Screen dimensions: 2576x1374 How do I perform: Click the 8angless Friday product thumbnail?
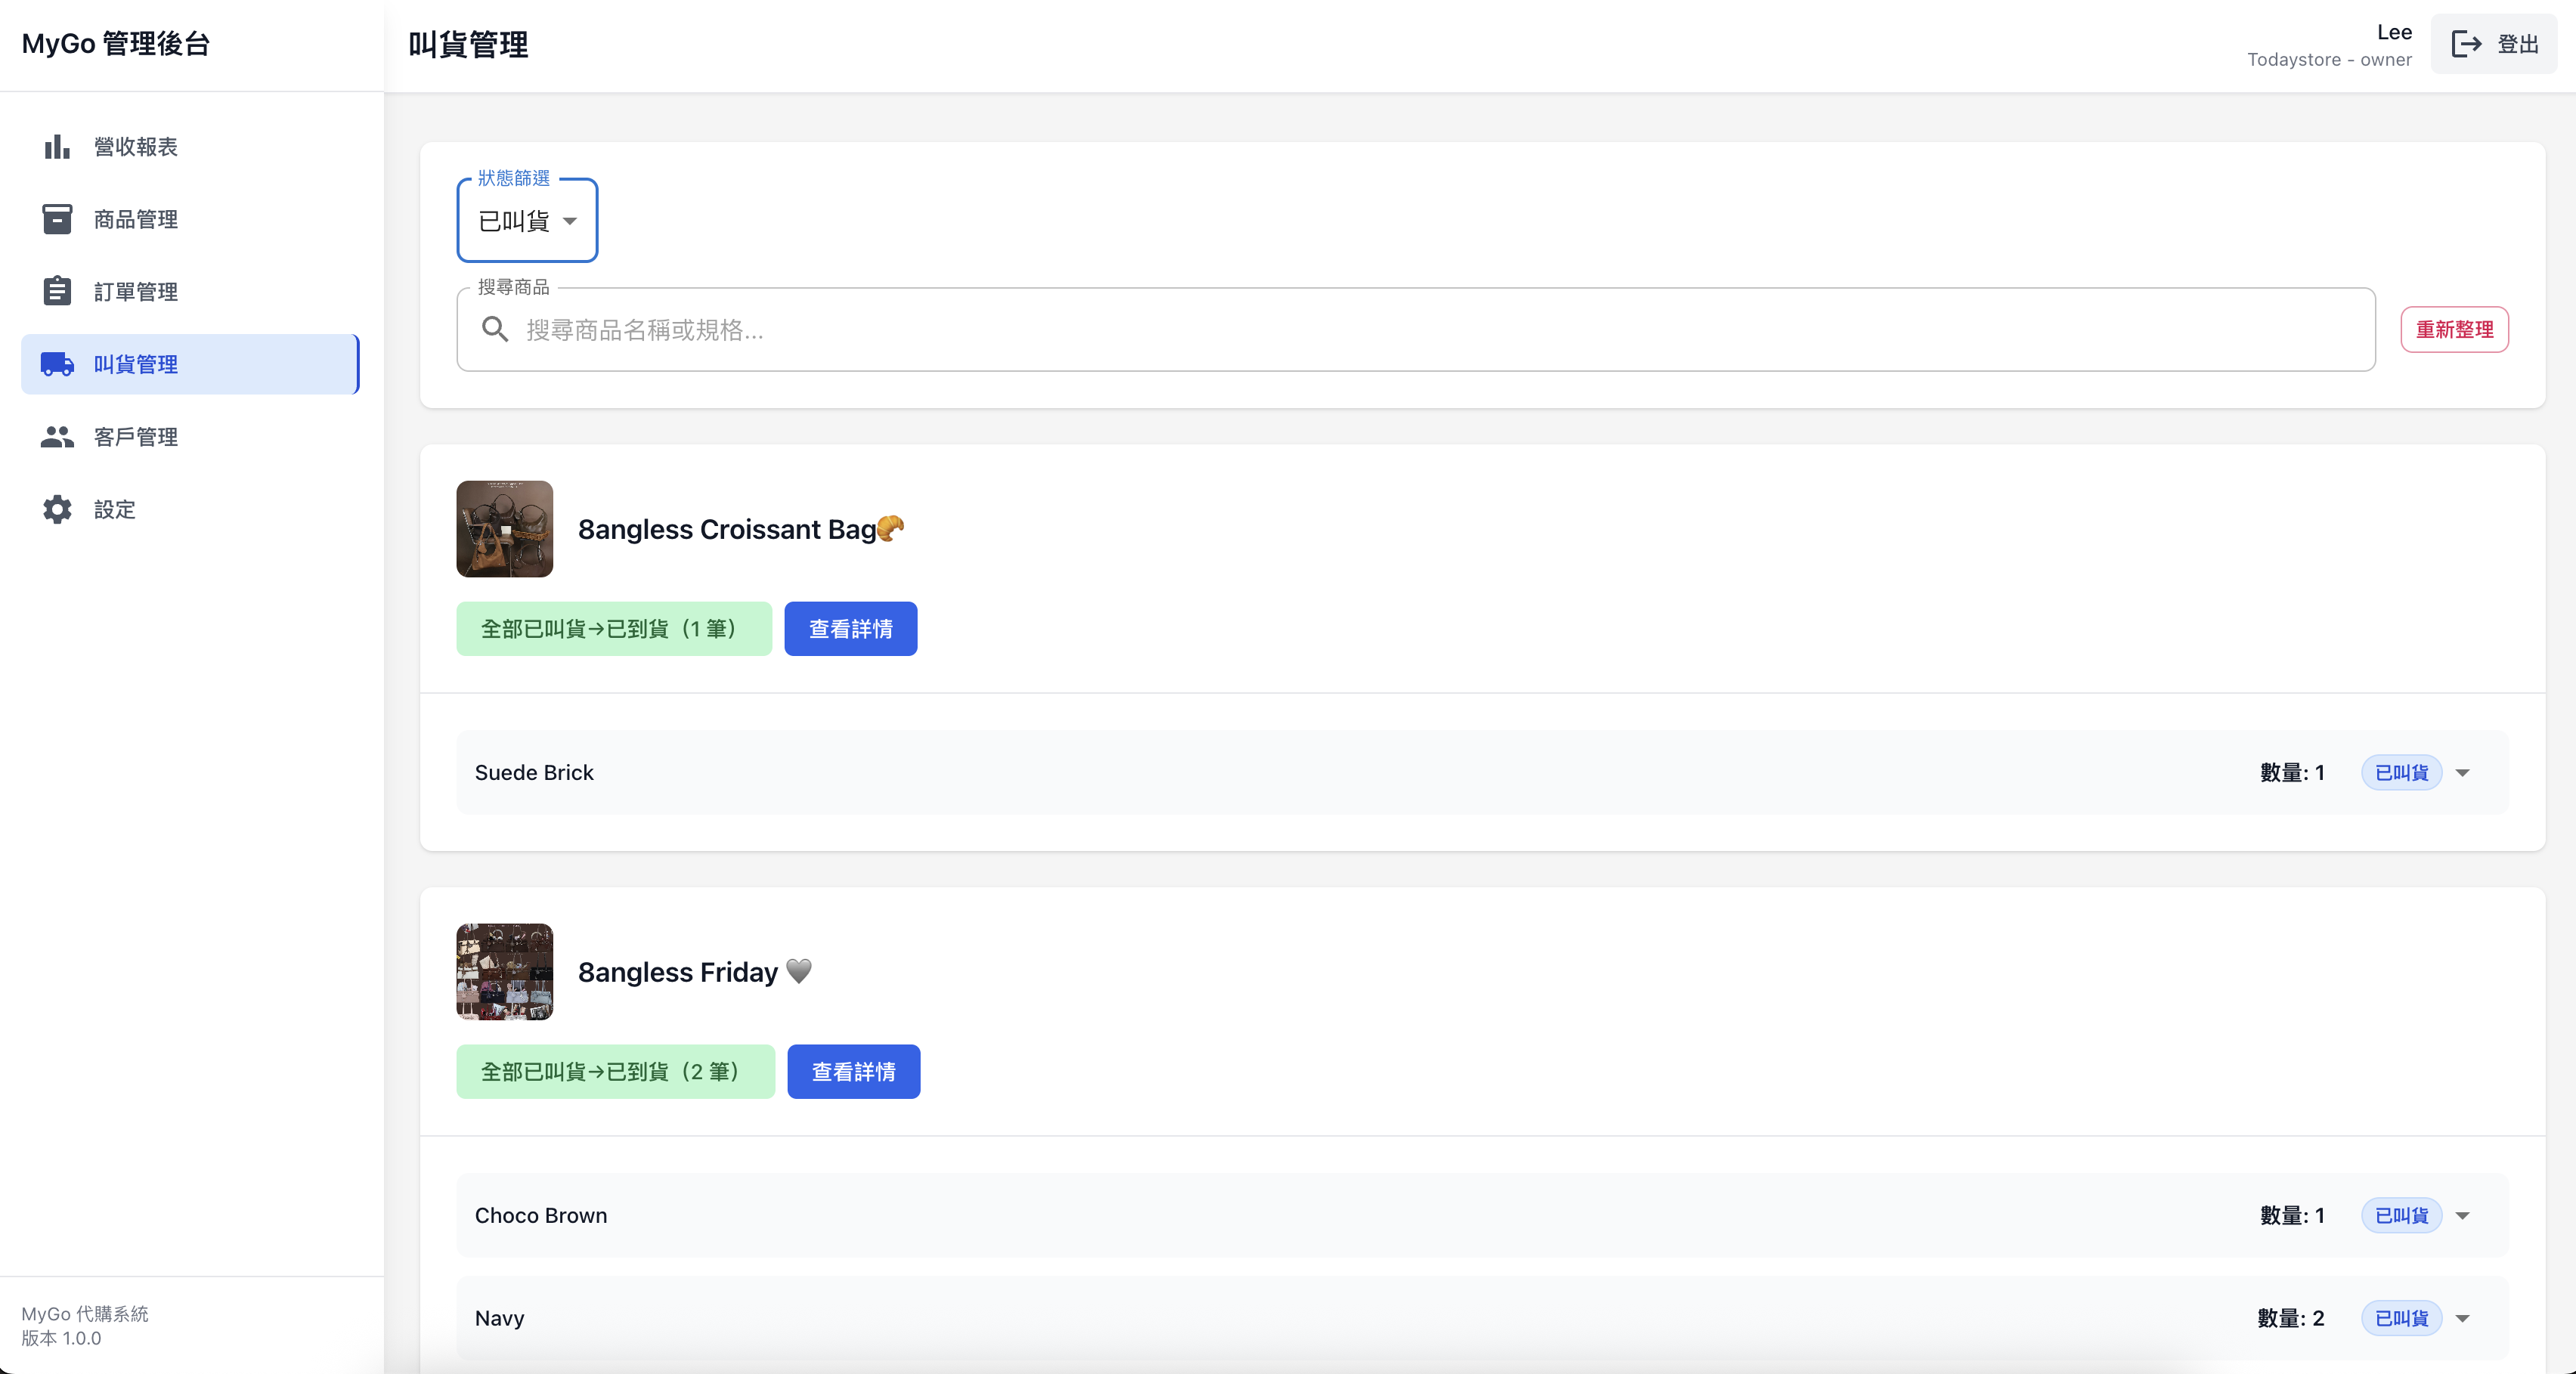point(505,972)
